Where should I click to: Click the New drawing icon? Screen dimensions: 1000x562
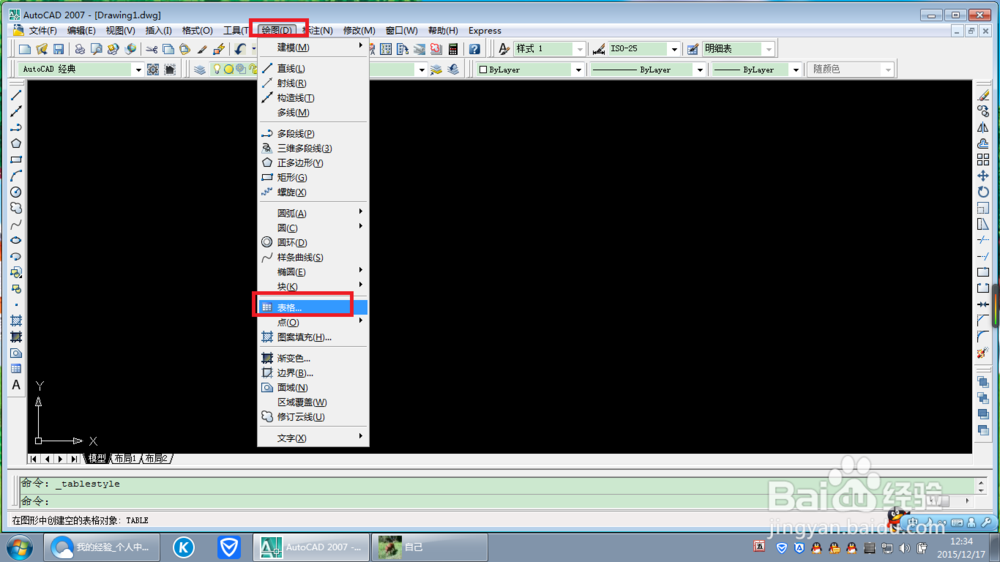pos(25,49)
